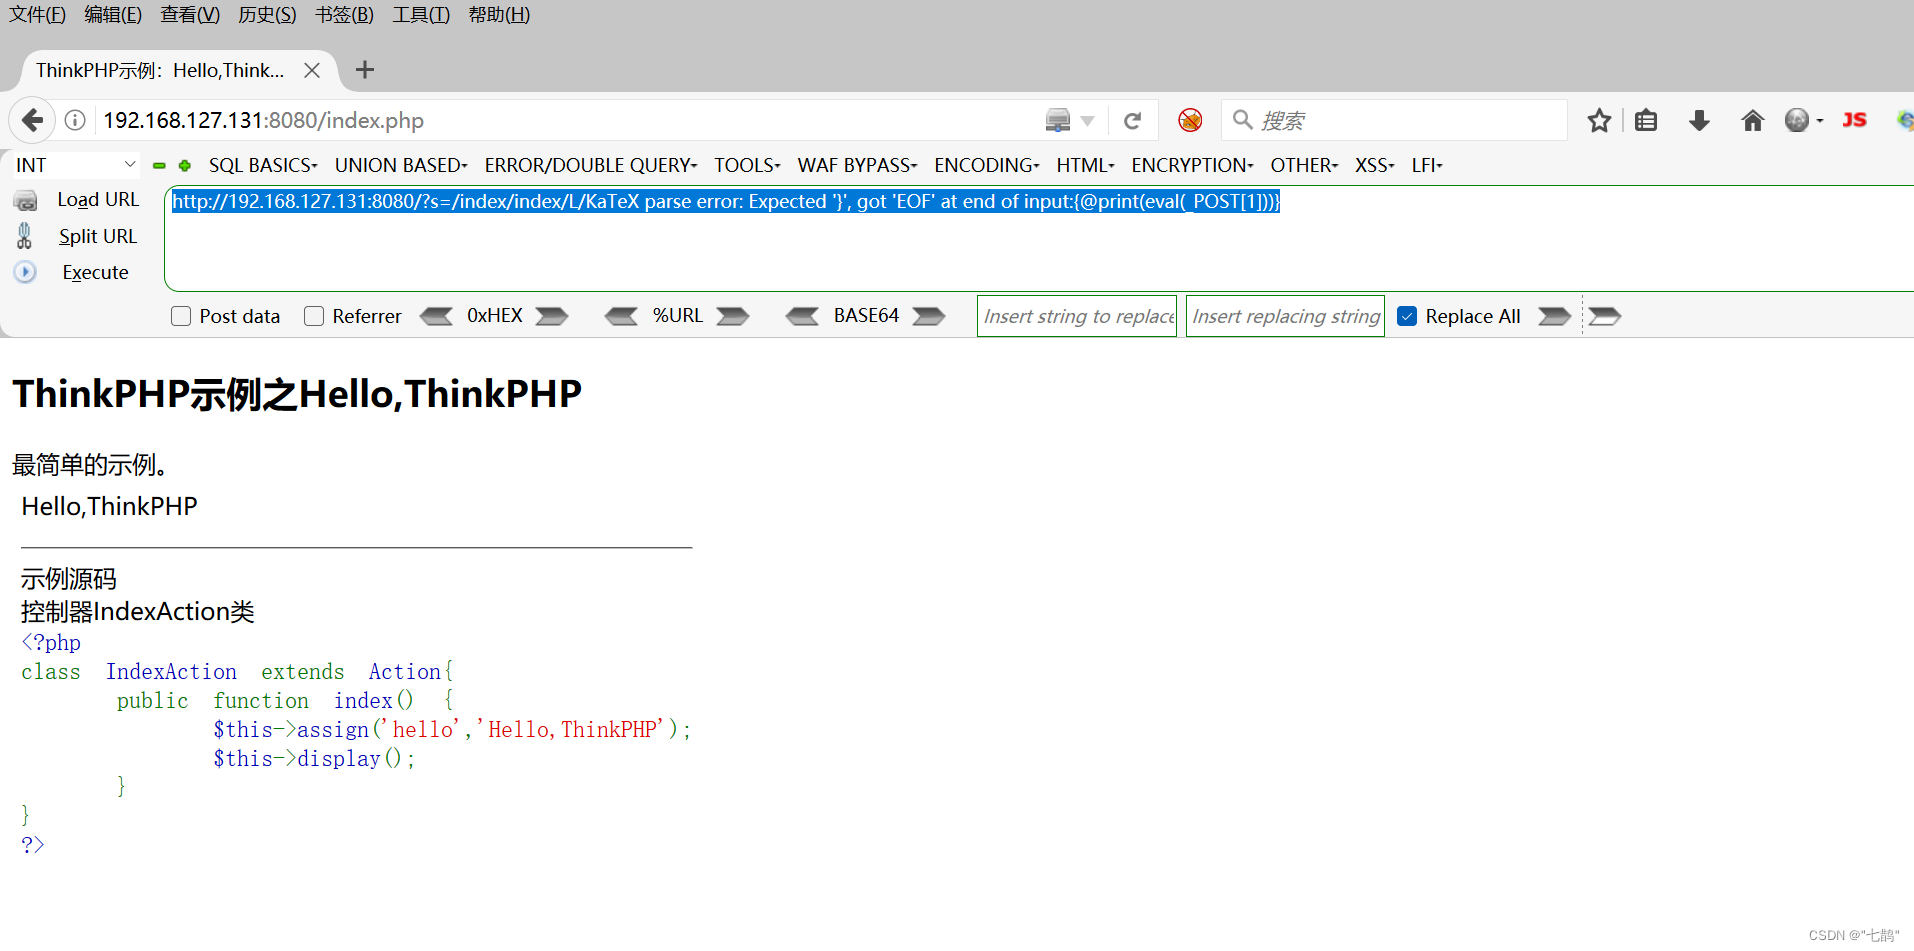
Task: Decode with the left arrow before 0xHEX
Action: (436, 316)
